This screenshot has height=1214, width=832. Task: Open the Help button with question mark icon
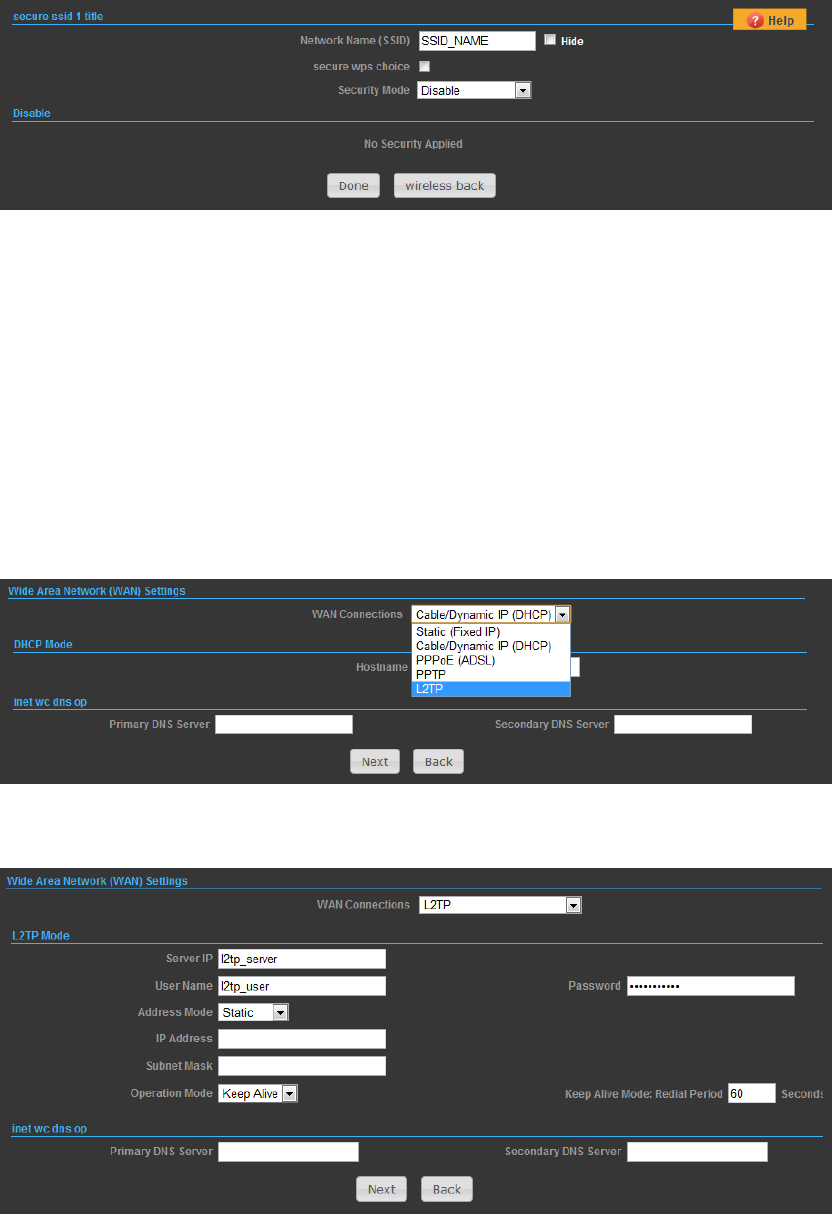[770, 20]
